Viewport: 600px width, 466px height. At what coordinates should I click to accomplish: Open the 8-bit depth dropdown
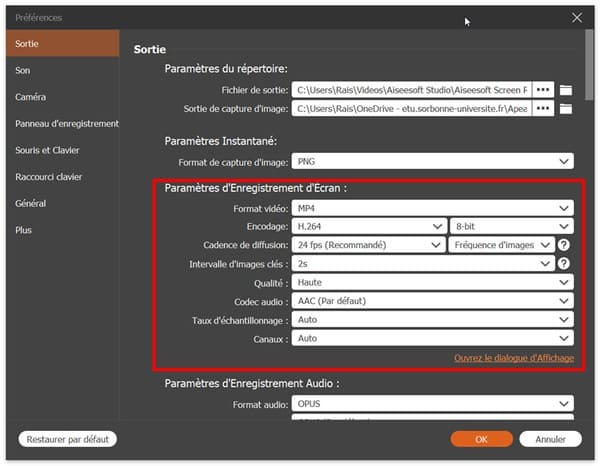click(x=511, y=227)
